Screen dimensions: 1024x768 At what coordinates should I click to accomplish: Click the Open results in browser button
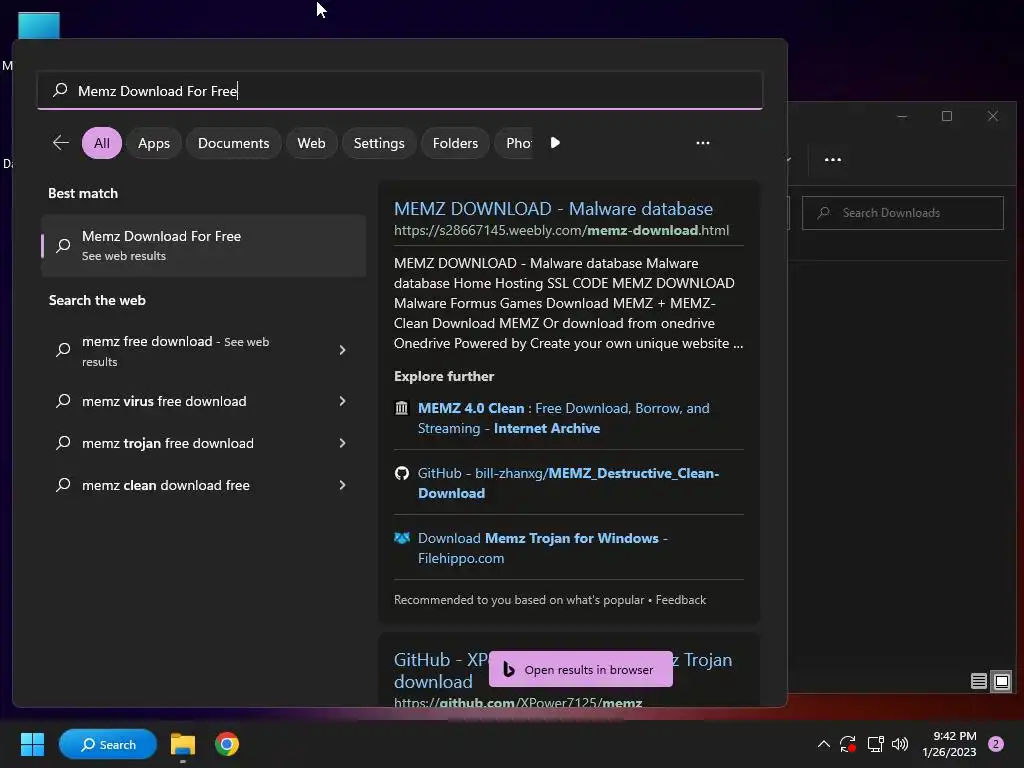click(x=581, y=669)
